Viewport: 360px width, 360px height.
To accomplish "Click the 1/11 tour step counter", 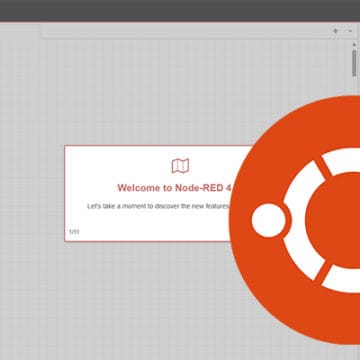I will click(74, 232).
